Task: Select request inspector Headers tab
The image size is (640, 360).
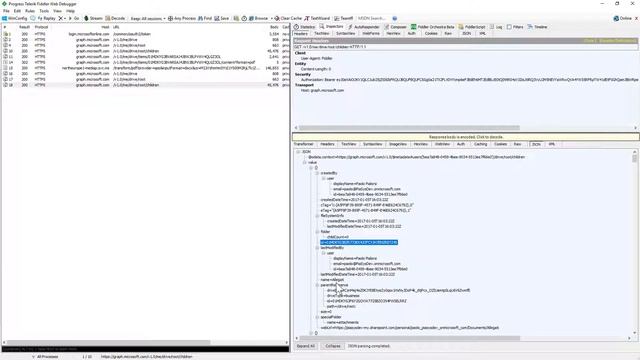Action: click(x=301, y=33)
